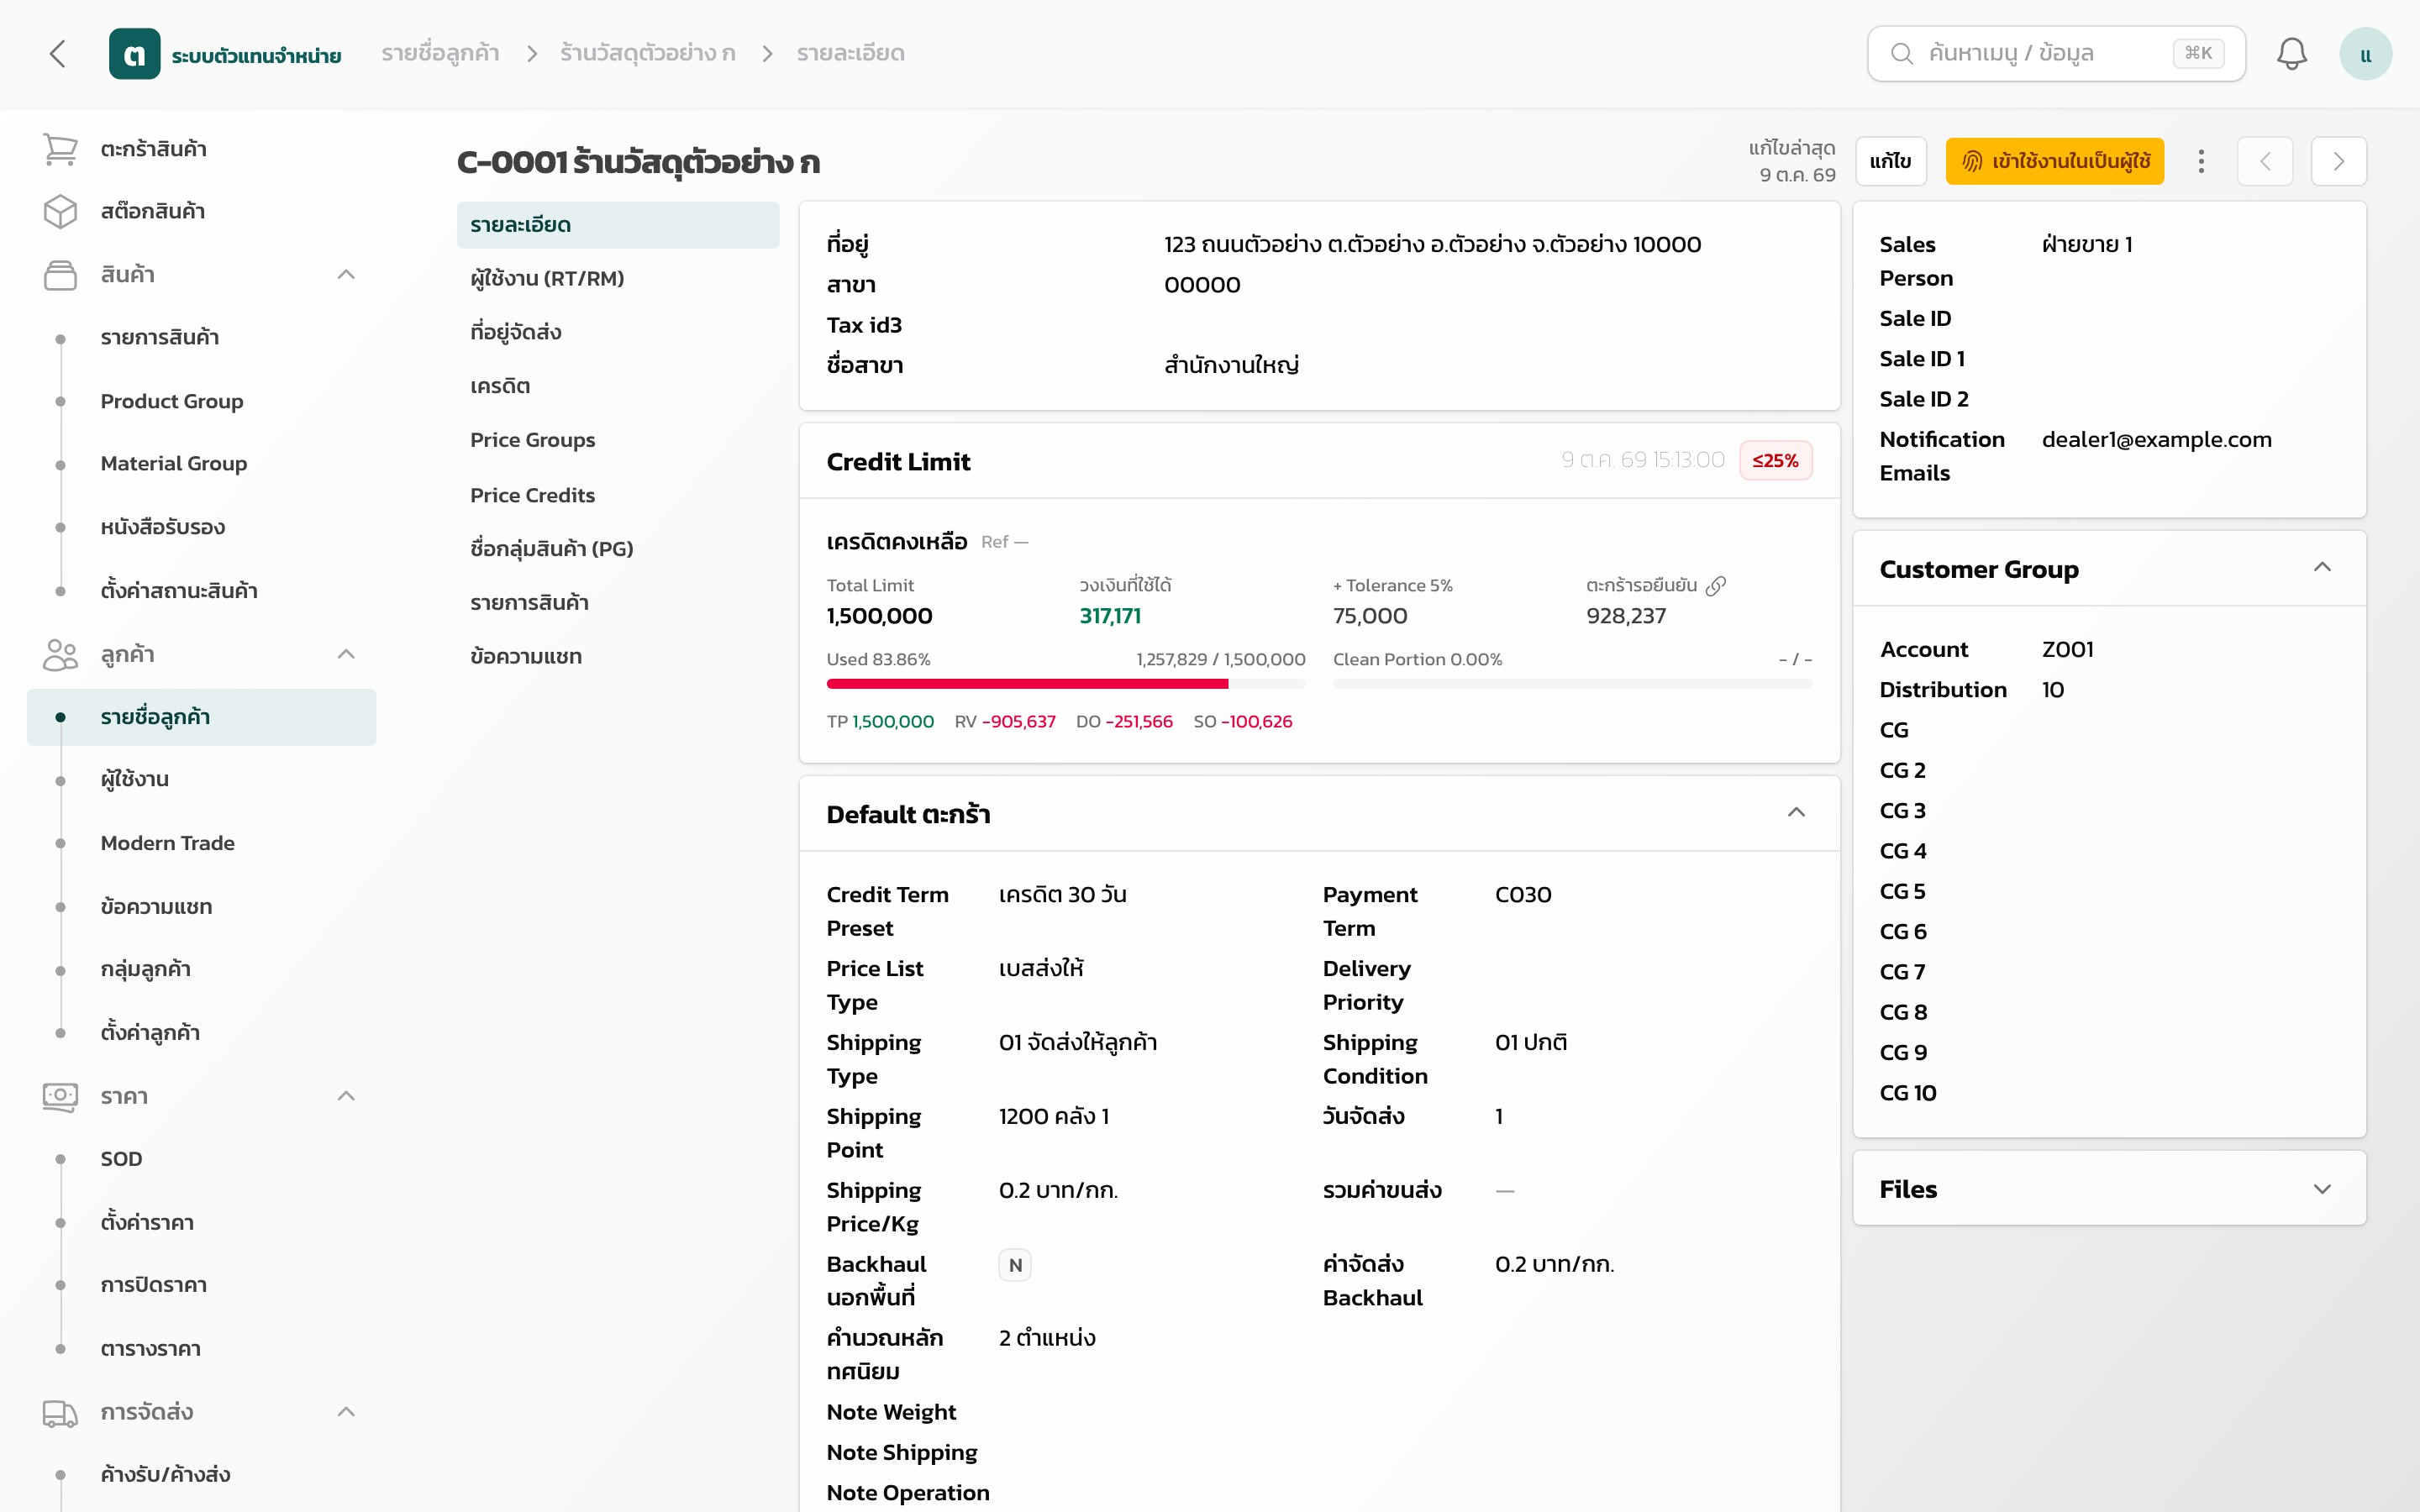
Task: Click the ลูกค้า people icon
Action: [60, 654]
